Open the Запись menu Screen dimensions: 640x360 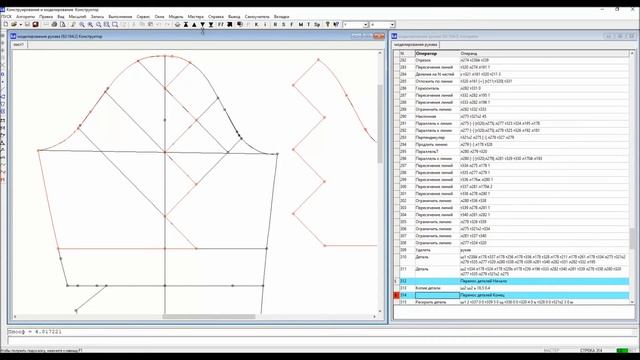97,17
